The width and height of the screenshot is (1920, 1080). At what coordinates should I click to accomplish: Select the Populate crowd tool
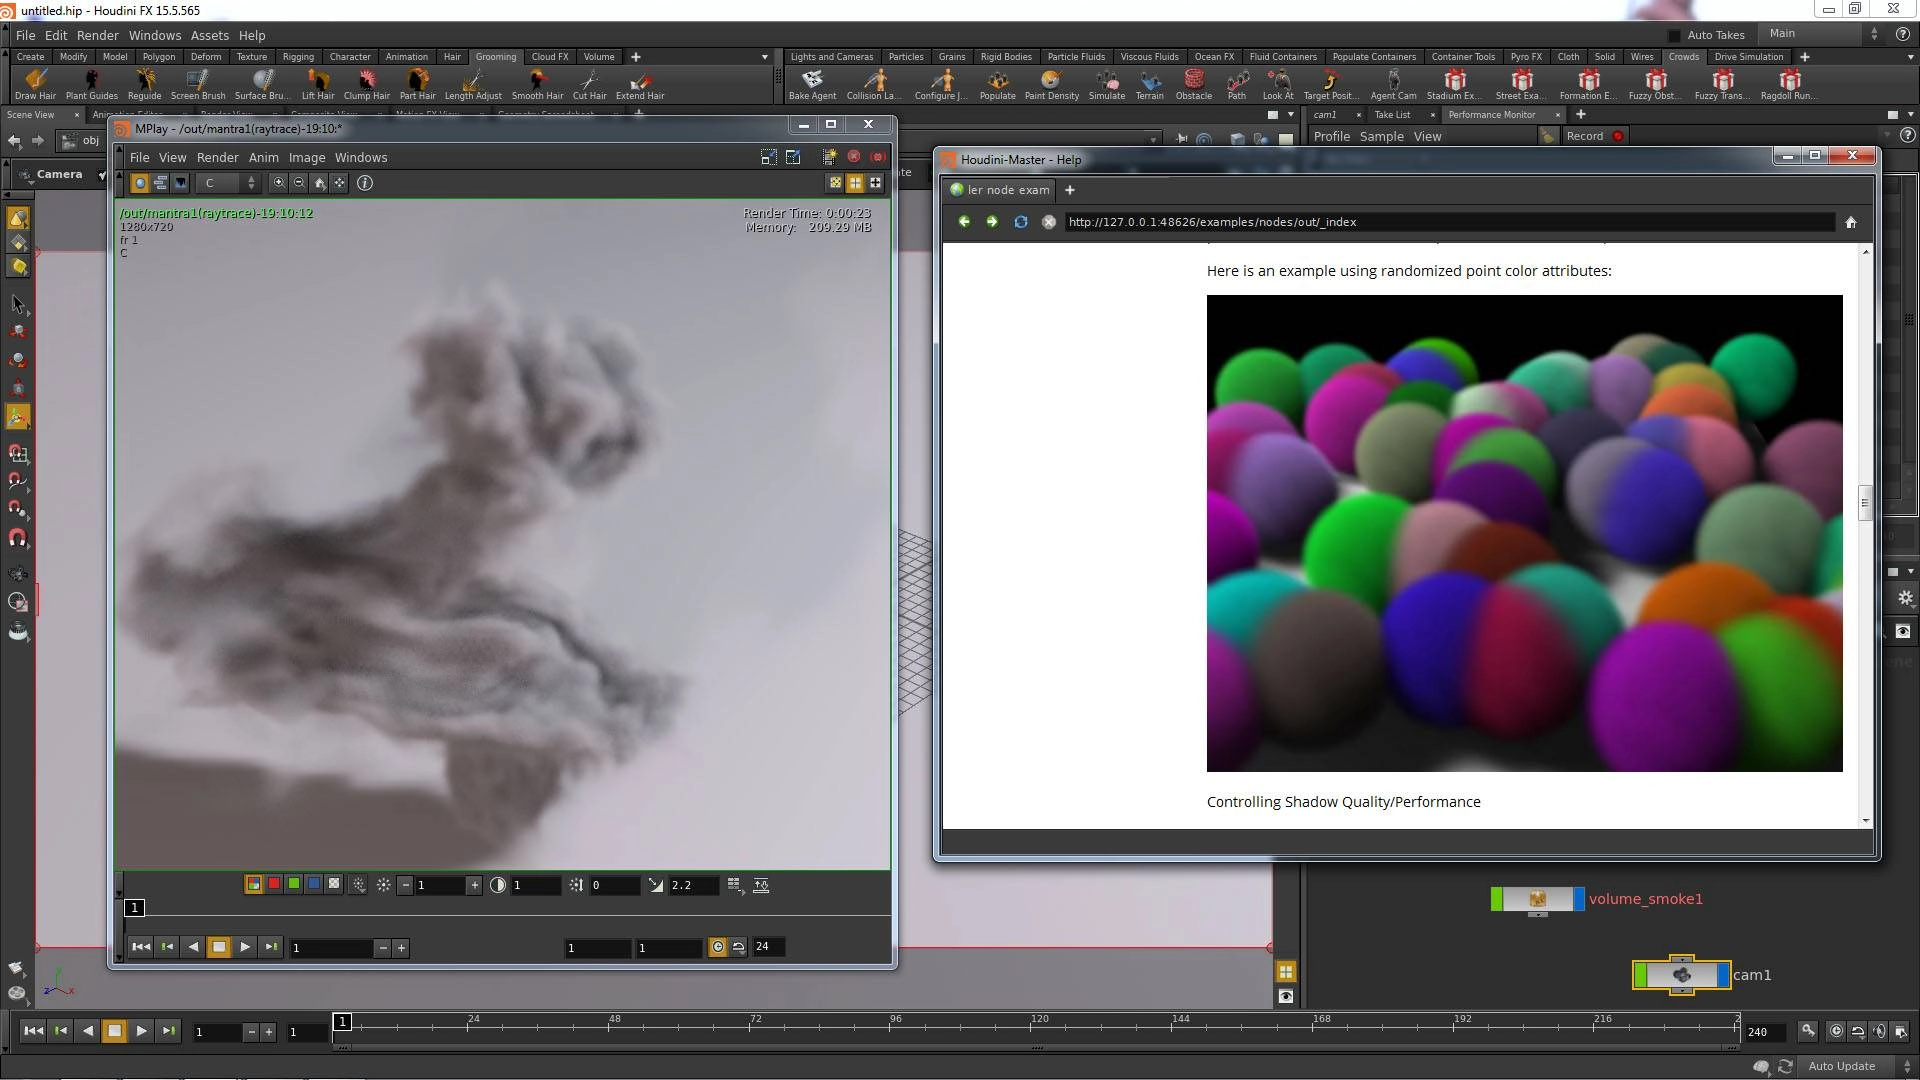(x=997, y=84)
